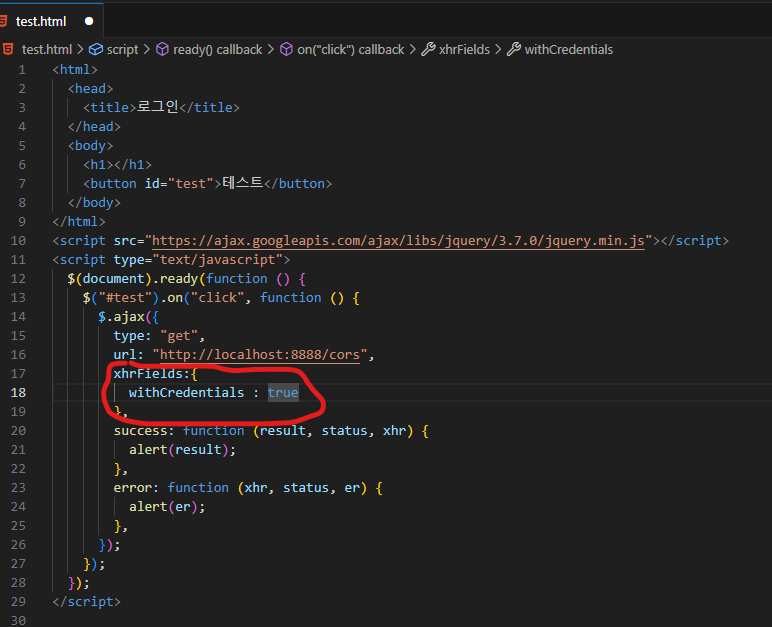Viewport: 772px width, 627px height.
Task: Click the HTML icon in the breadcrumb
Action: point(8,49)
